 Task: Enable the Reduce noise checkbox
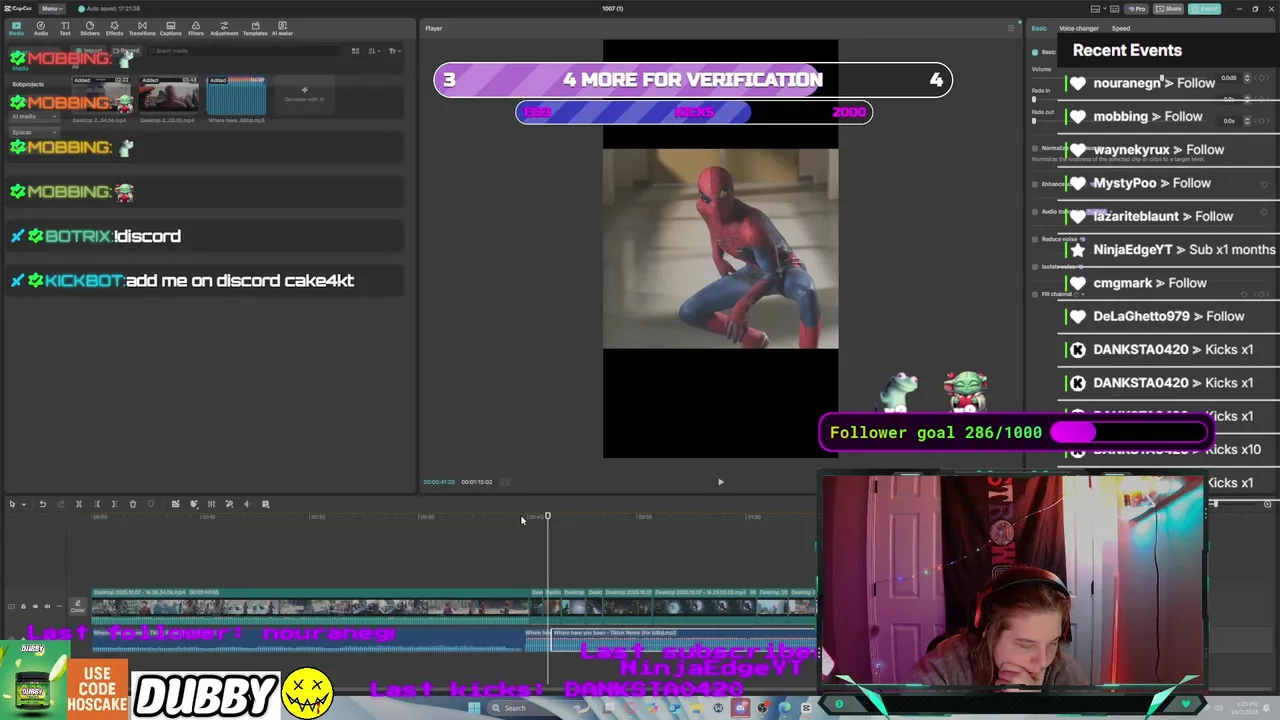[1035, 239]
